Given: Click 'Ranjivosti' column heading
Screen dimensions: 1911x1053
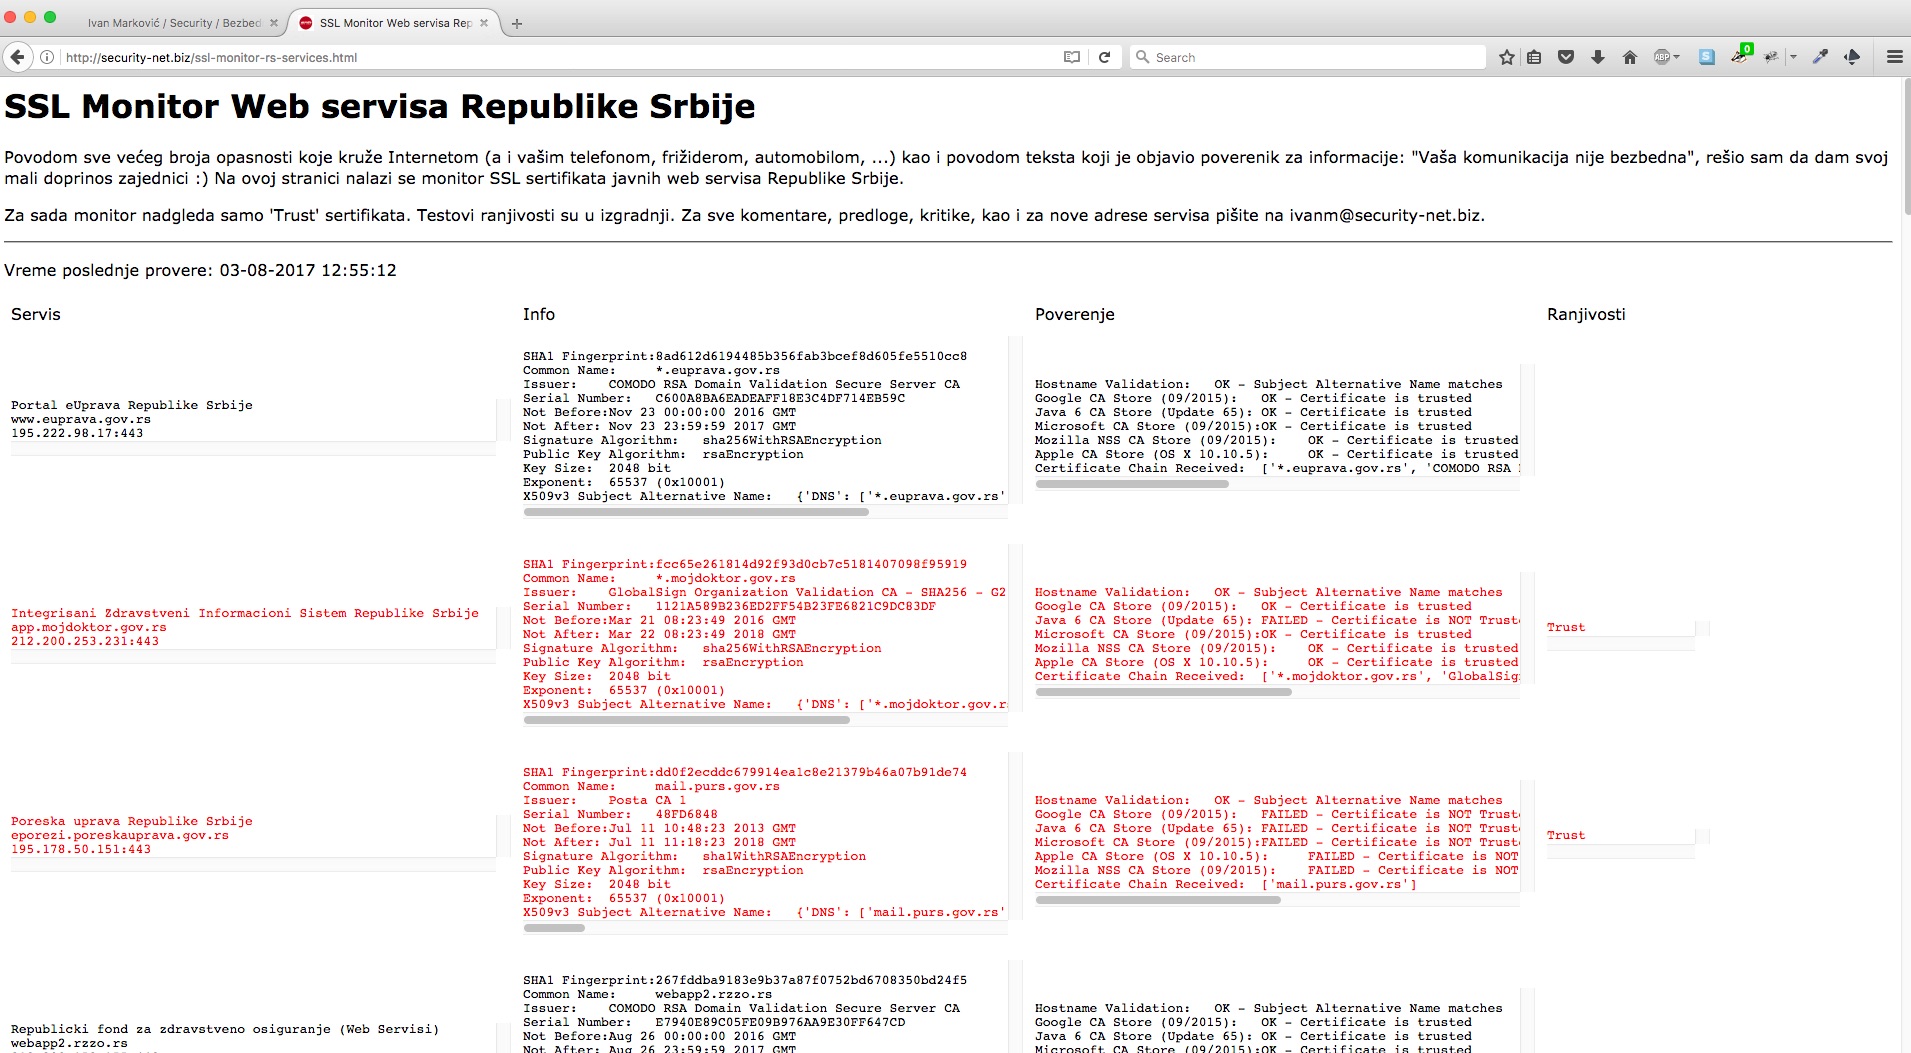Looking at the screenshot, I should coord(1586,314).
